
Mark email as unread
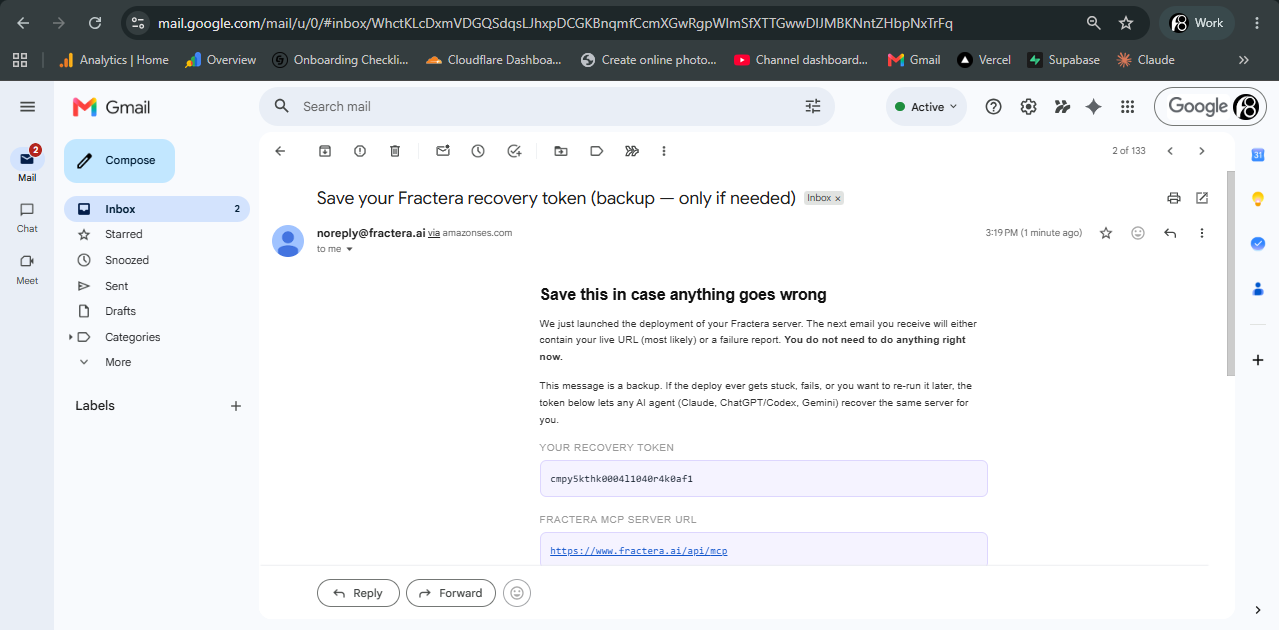[443, 151]
